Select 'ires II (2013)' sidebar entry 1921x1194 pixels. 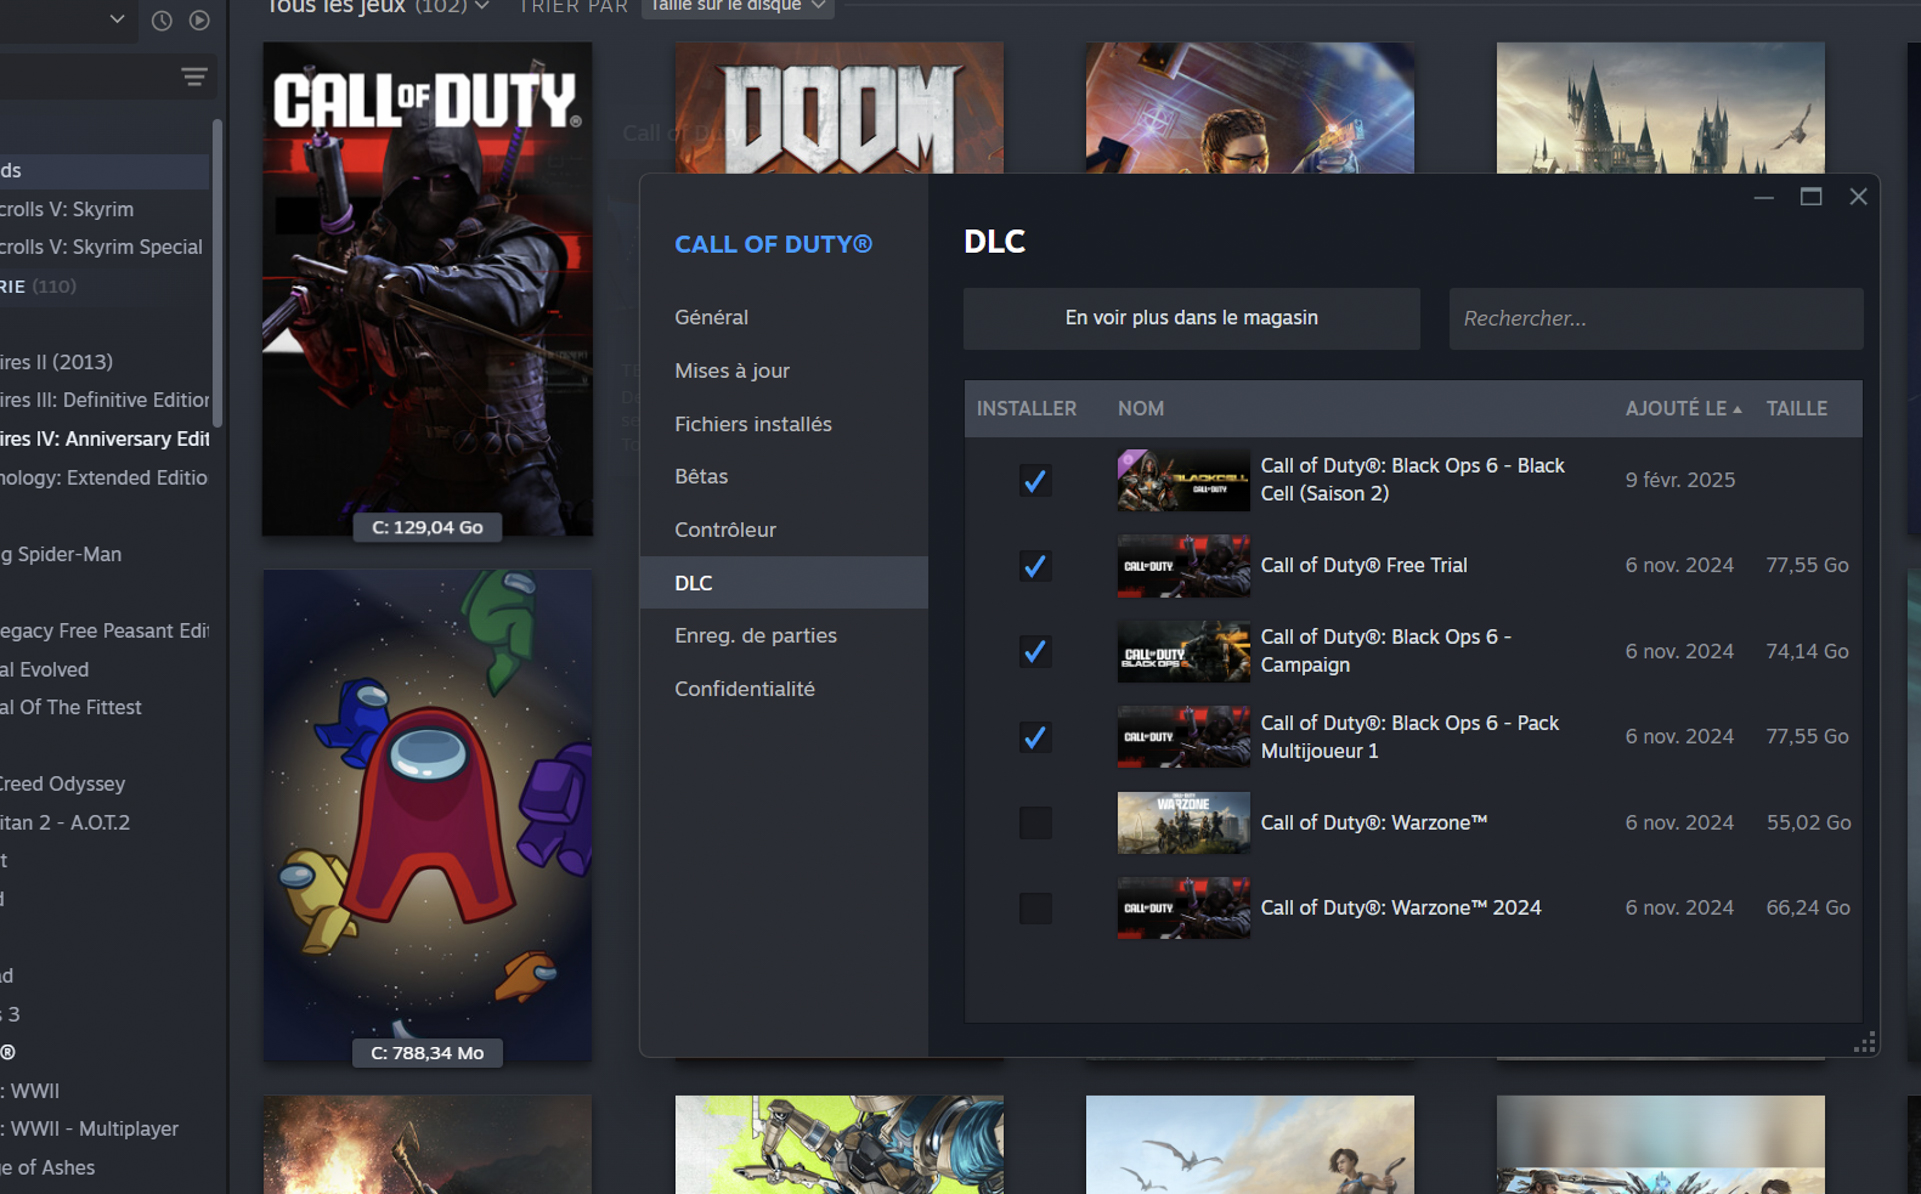104,362
